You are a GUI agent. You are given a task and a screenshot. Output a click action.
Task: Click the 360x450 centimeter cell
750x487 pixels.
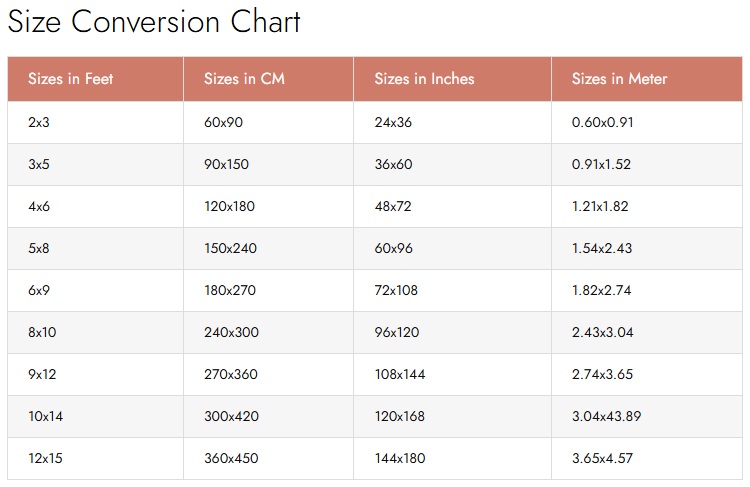[268, 459]
